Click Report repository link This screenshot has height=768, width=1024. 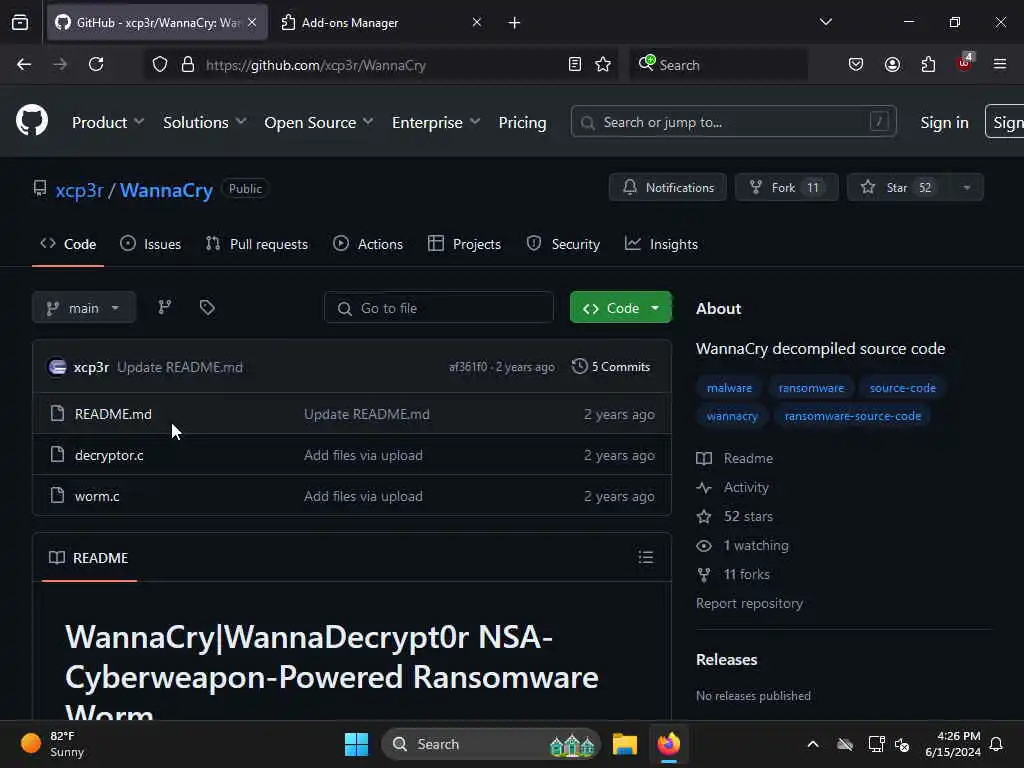coord(749,603)
